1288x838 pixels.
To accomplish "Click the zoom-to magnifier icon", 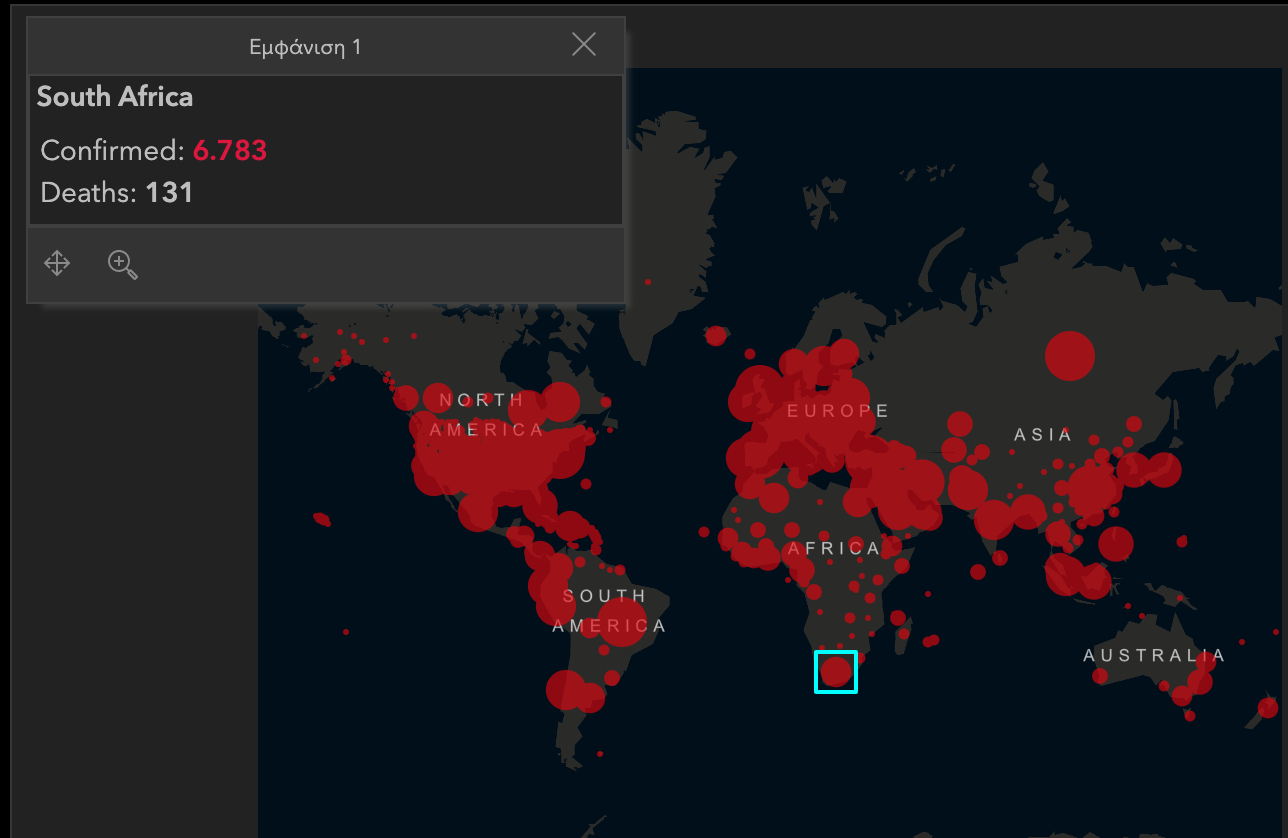I will coord(122,265).
